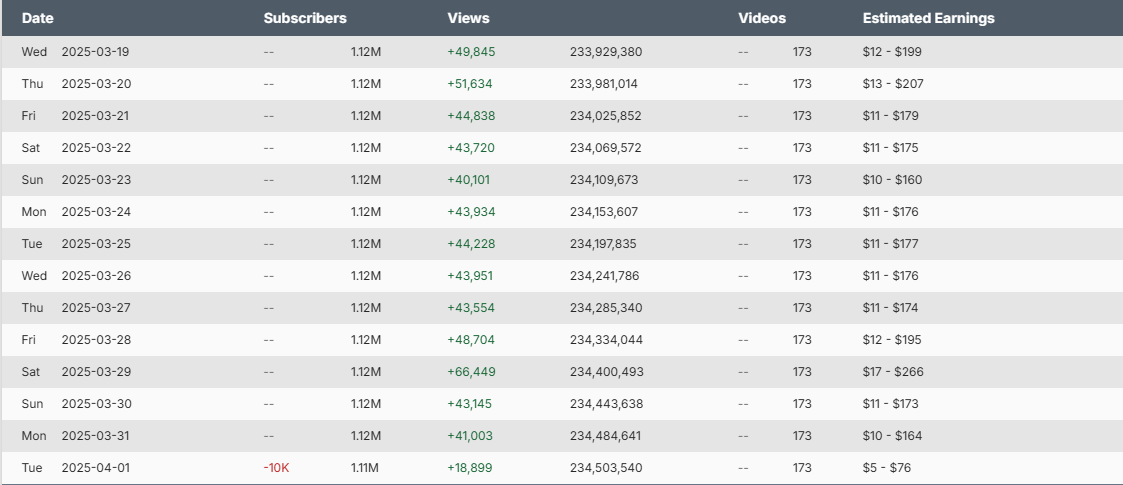This screenshot has height=485, width=1123.
Task: Click the +41,003 views gain
Action: [x=470, y=436]
